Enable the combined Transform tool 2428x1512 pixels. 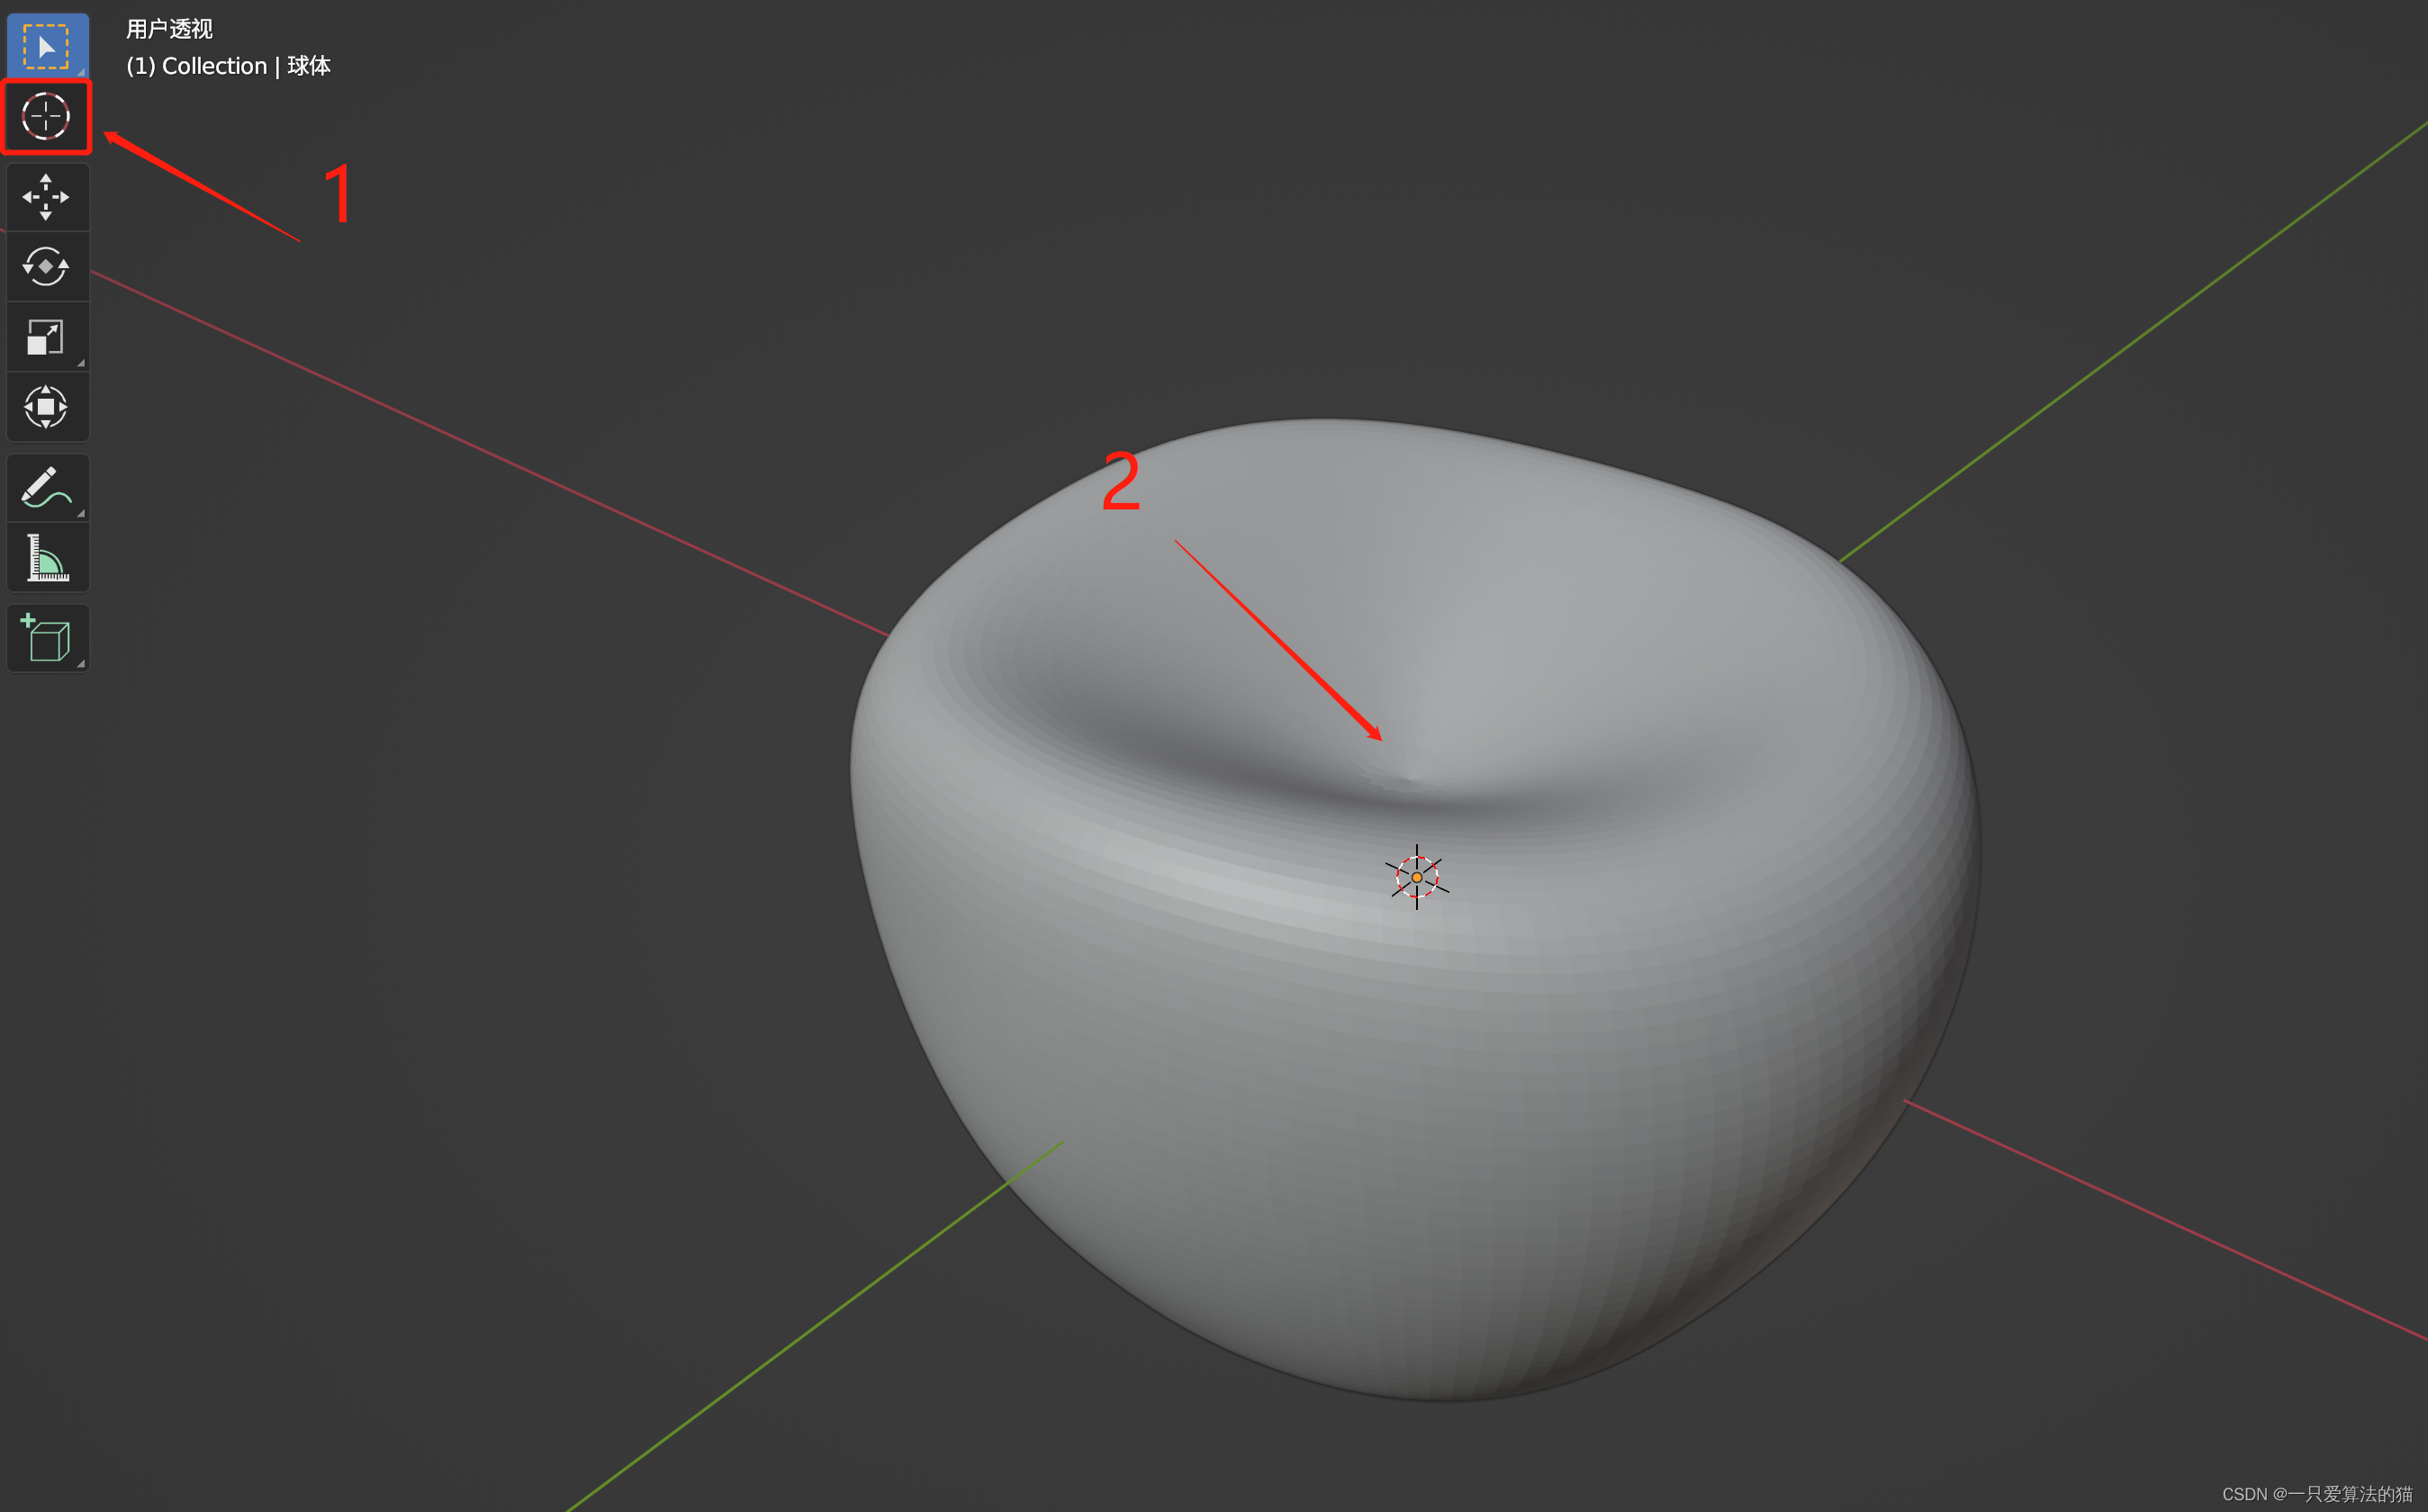46,407
